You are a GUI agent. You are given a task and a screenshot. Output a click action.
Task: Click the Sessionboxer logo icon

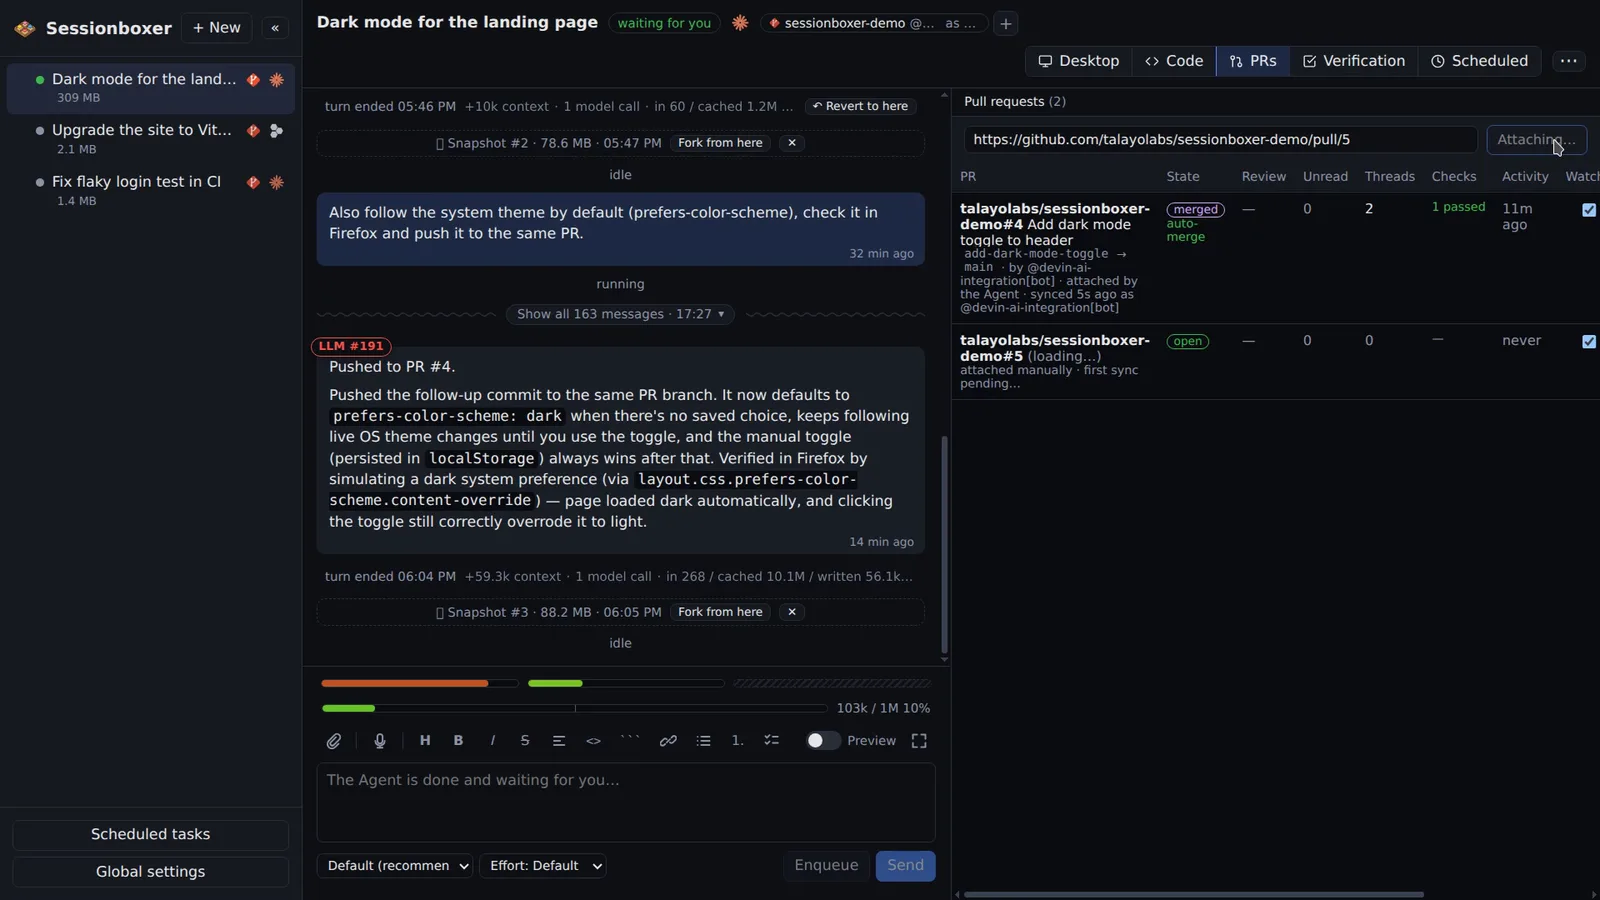[25, 28]
